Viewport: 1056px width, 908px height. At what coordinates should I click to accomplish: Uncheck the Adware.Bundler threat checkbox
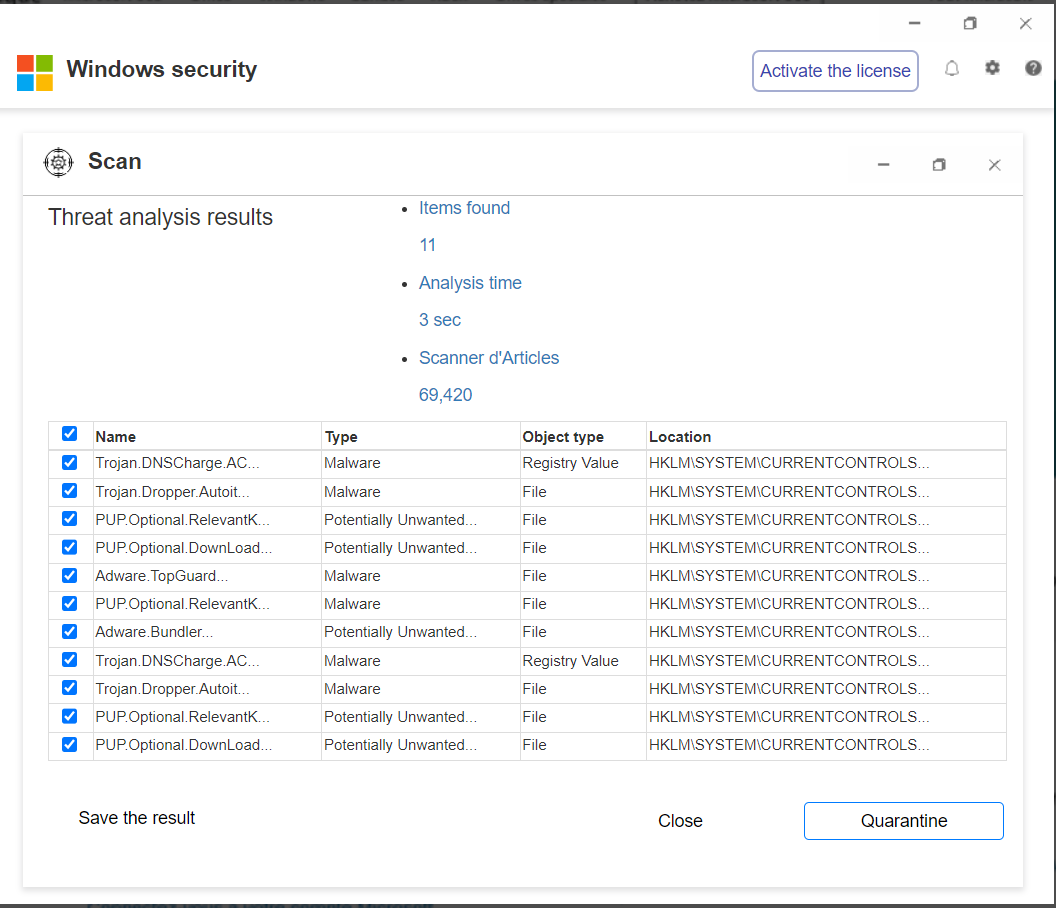coord(70,631)
